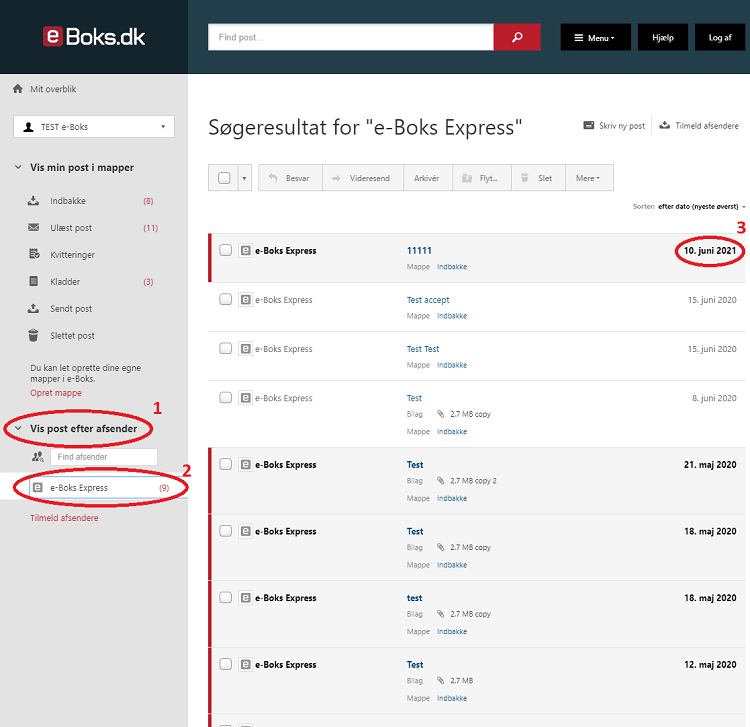Check the box for 21. maj 2020 message
Screen dimensions: 750x727
point(225,464)
